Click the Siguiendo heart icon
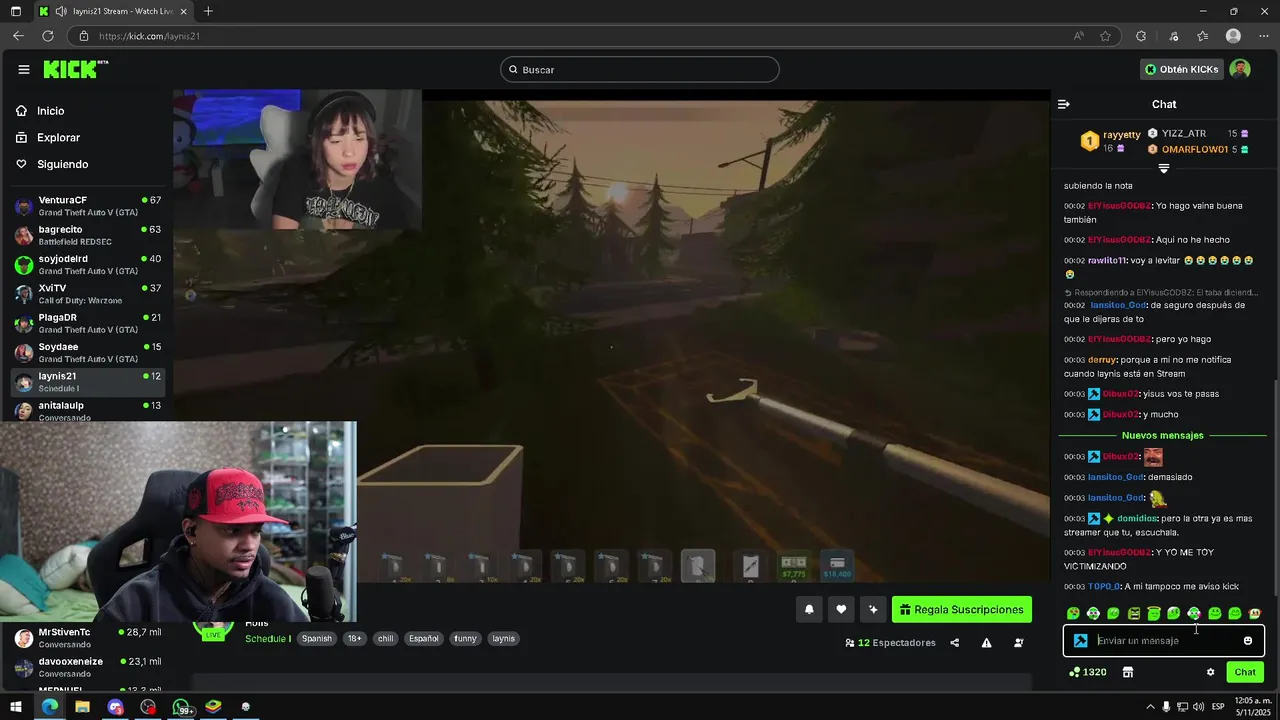The width and height of the screenshot is (1280, 720). (x=22, y=164)
